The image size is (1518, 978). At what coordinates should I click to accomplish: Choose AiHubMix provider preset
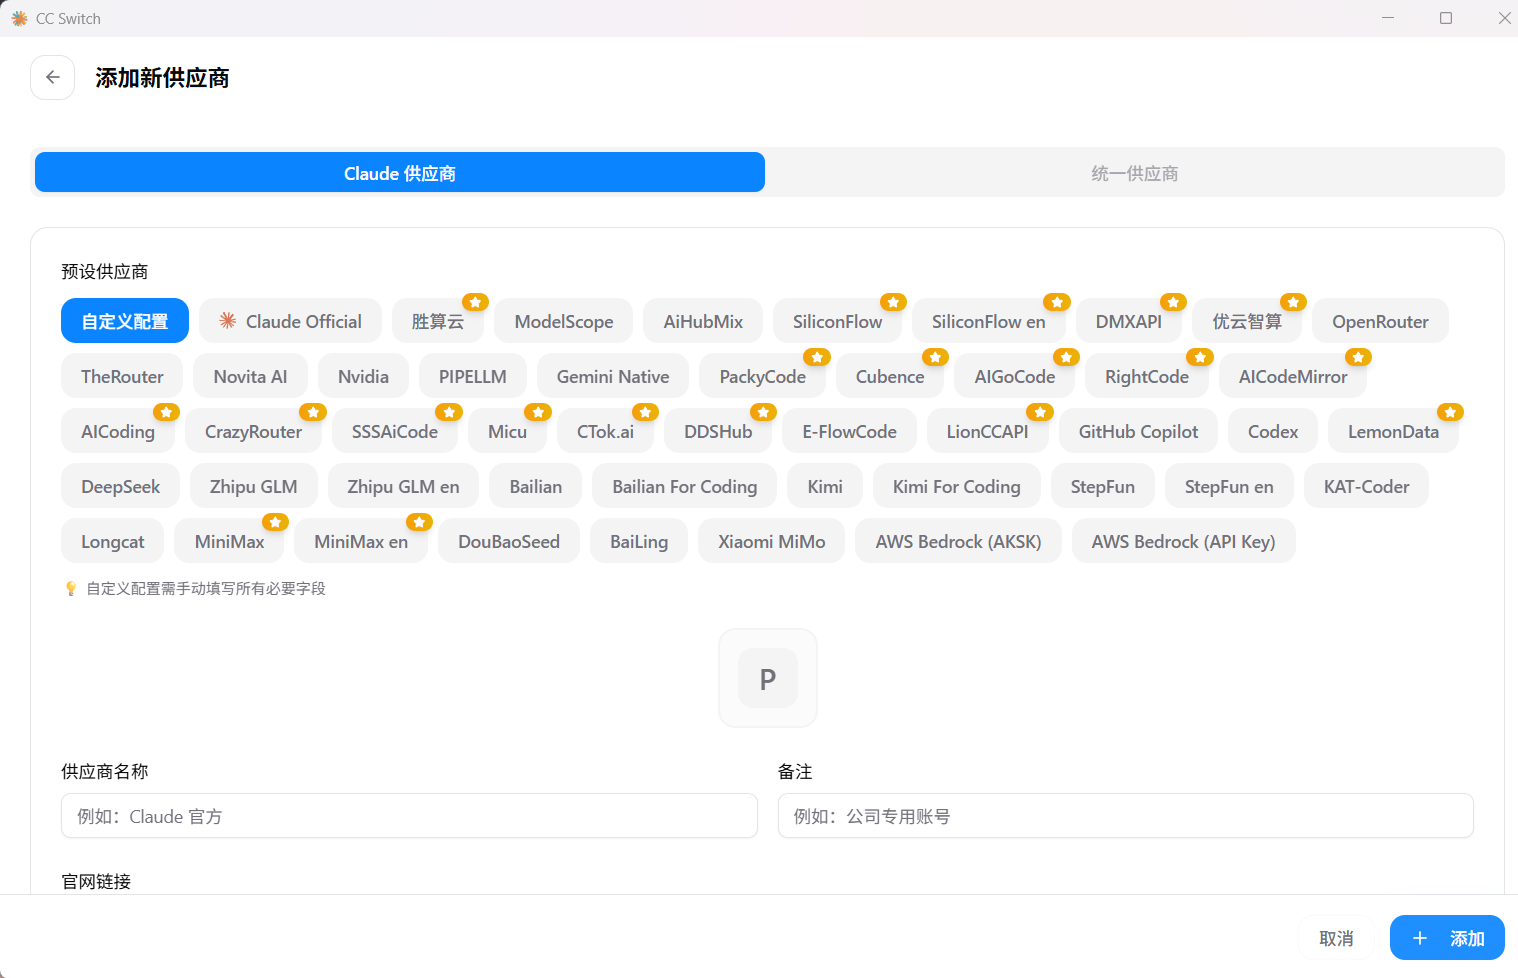pos(703,321)
